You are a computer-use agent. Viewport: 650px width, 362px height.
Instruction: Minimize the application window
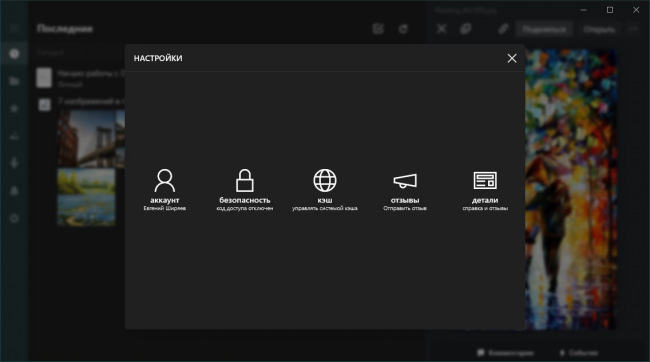tap(584, 10)
